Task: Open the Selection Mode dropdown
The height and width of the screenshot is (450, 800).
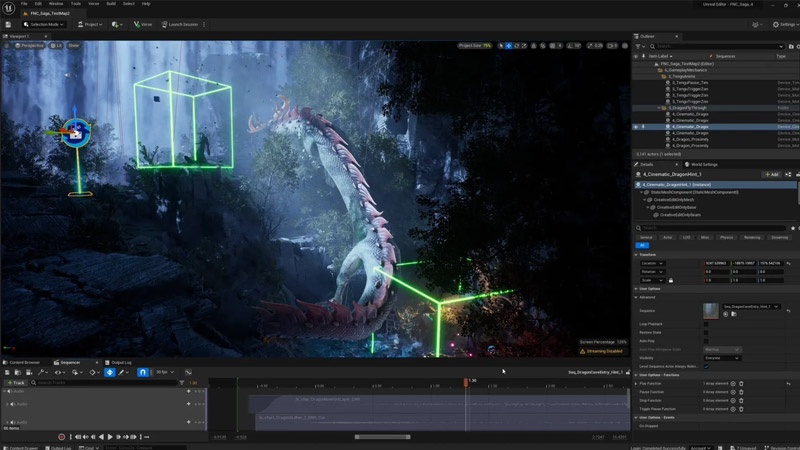Action: tap(44, 23)
